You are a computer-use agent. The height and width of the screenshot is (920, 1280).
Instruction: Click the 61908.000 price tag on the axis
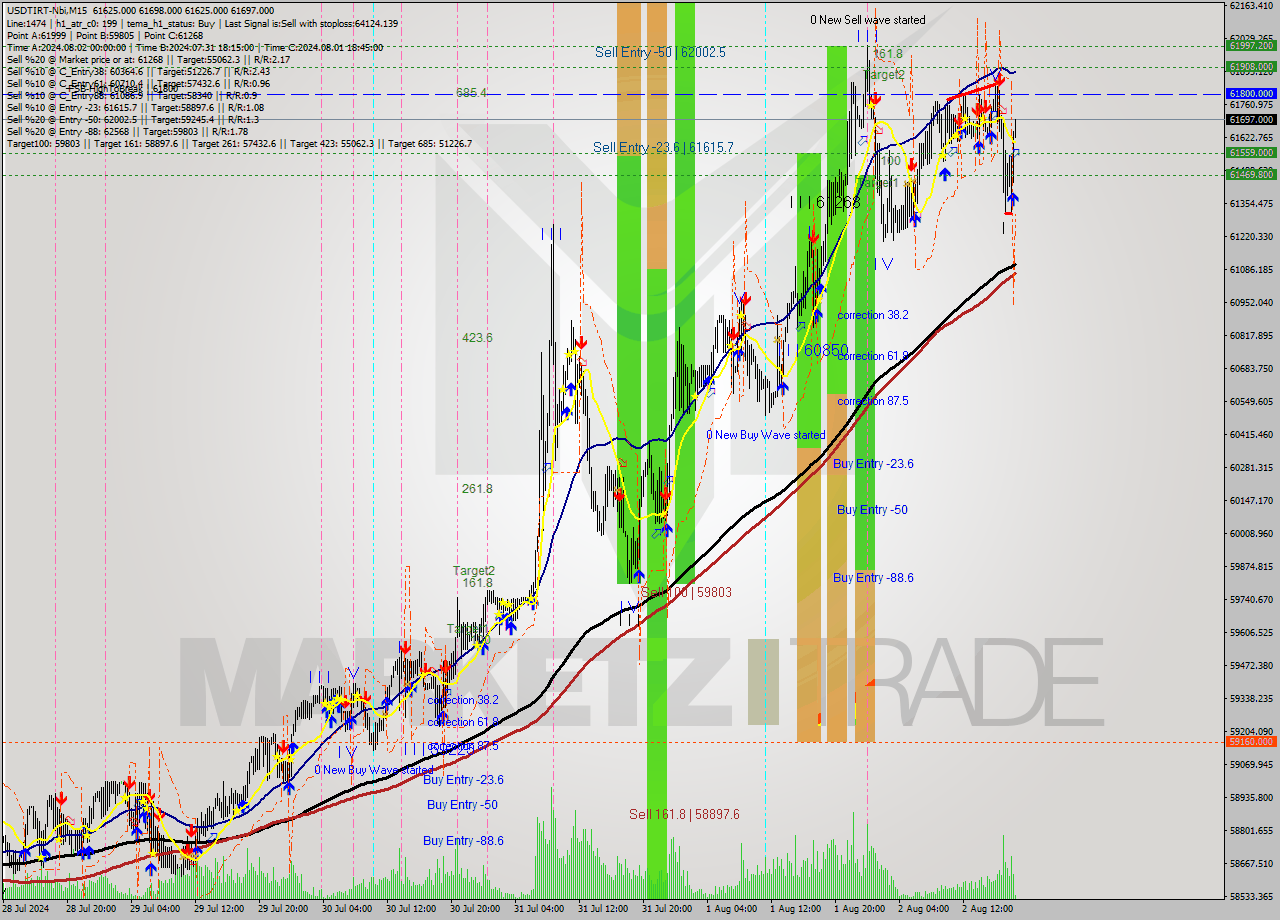click(1251, 67)
